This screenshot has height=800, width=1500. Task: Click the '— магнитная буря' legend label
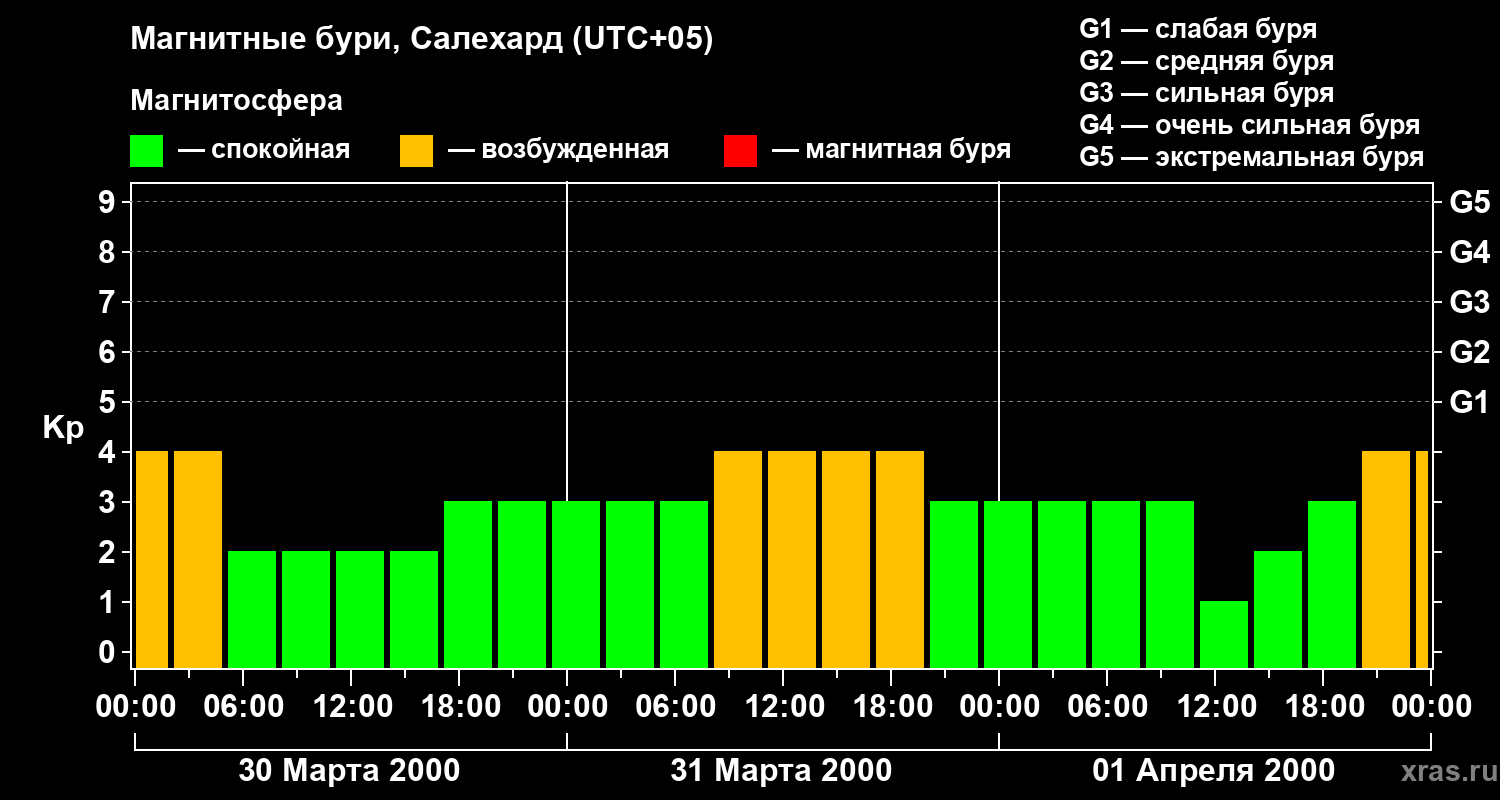pos(891,151)
